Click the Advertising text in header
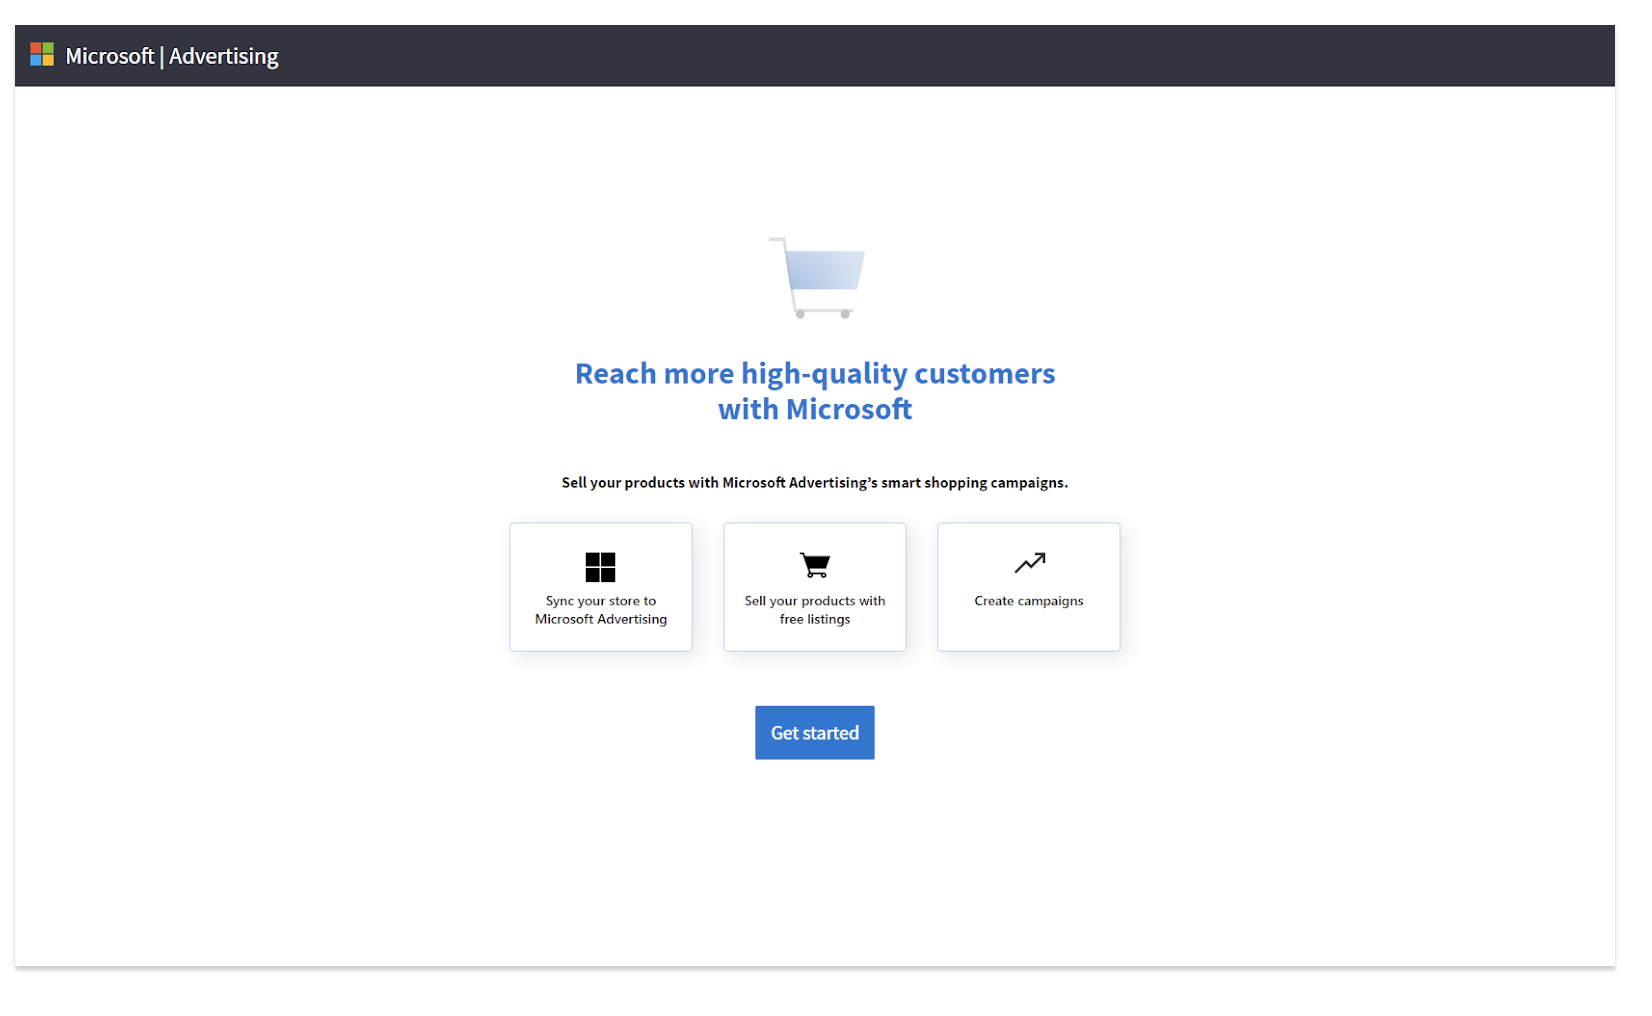Screen dimensions: 1652x1016 (224, 56)
